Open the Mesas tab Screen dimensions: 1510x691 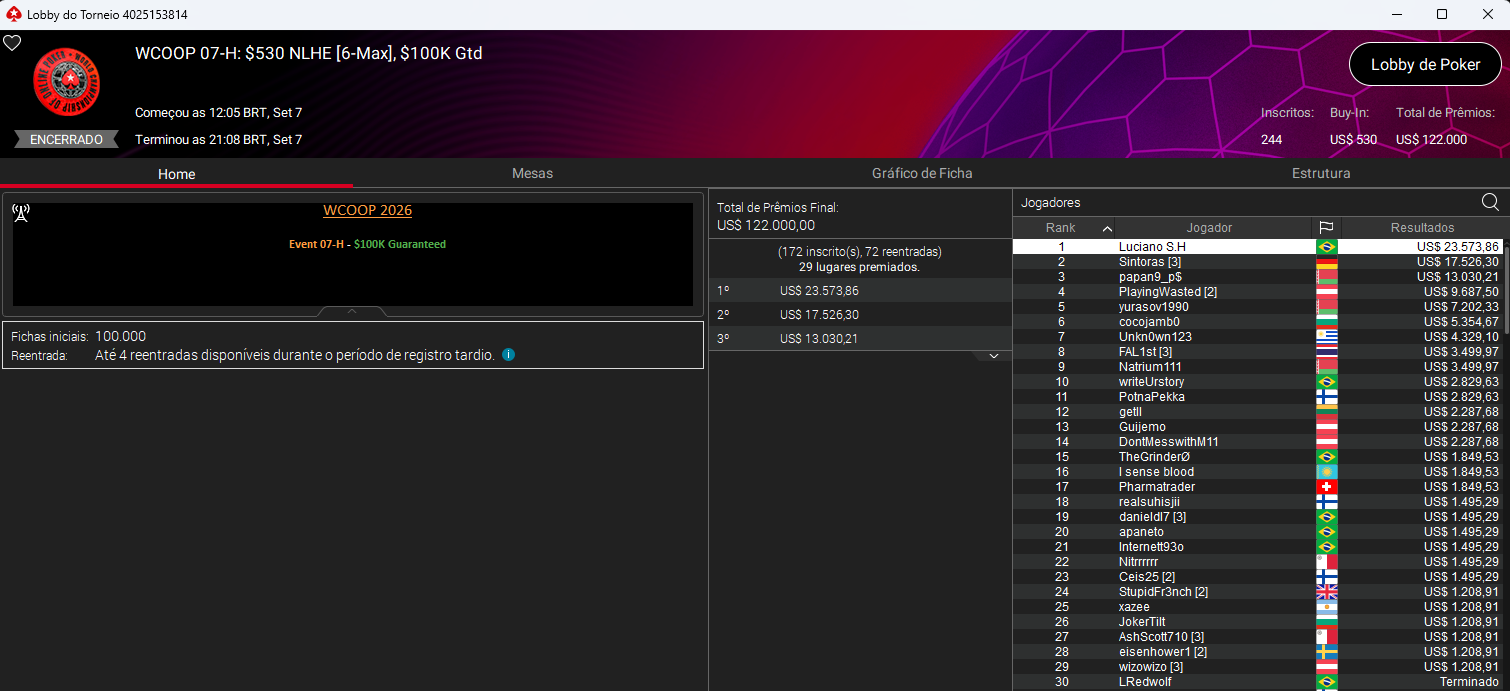coord(532,173)
